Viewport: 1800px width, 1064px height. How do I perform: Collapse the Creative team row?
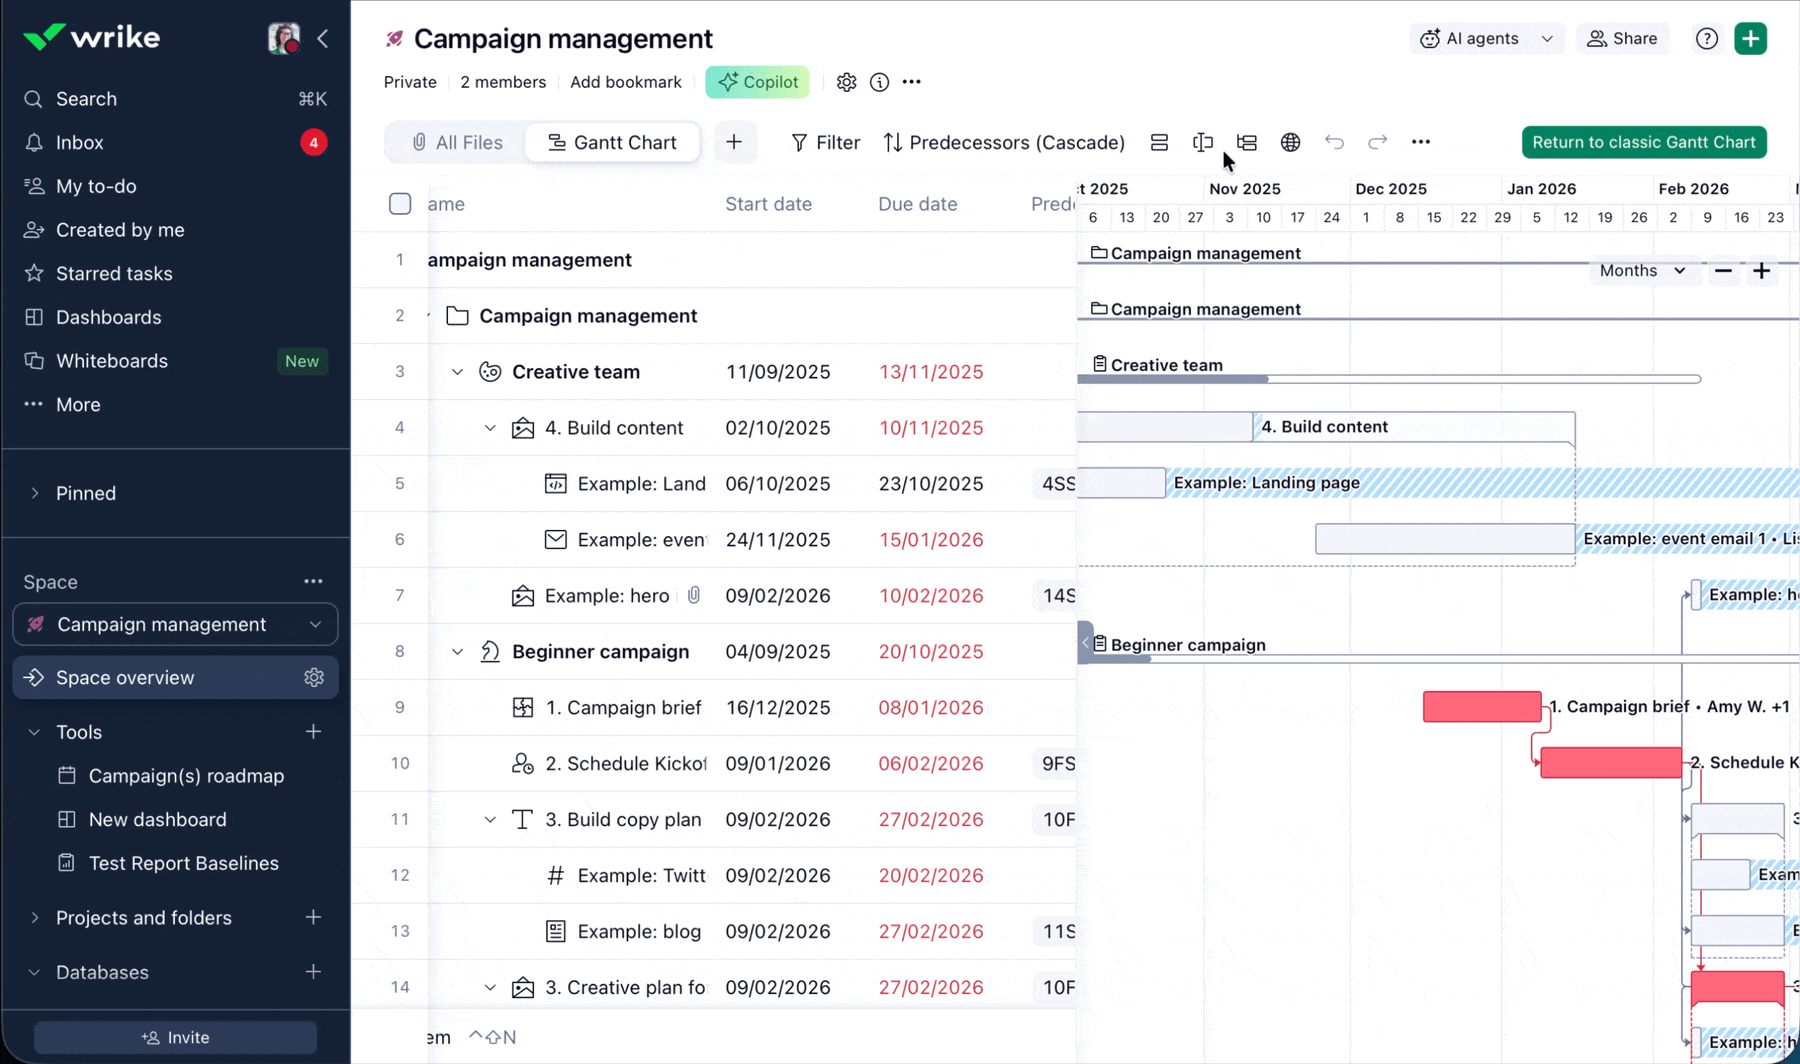(x=457, y=372)
